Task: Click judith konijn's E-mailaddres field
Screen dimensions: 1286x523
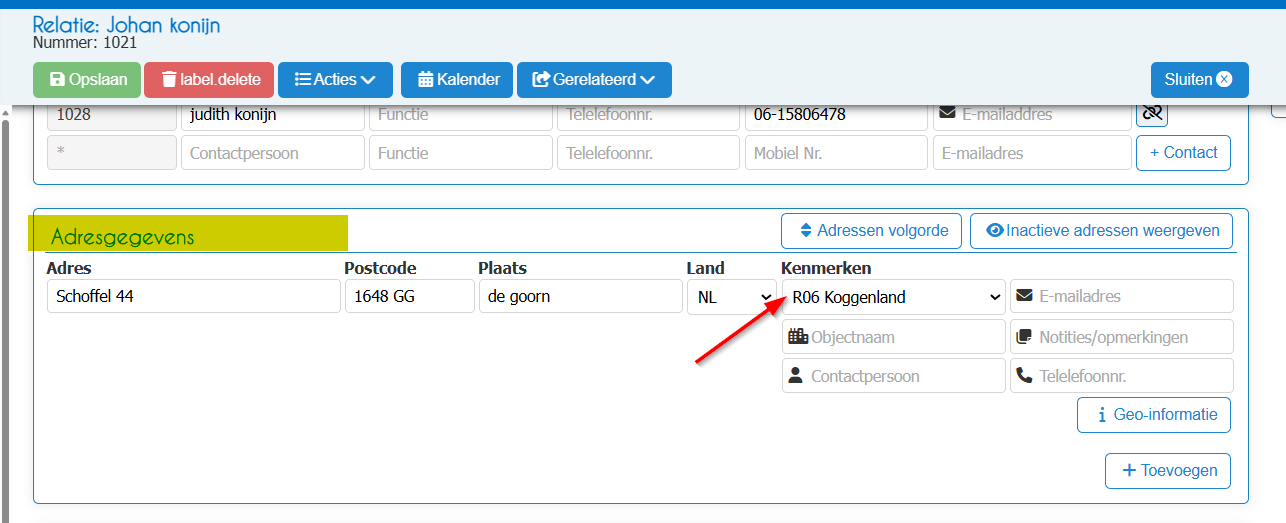Action: click(1032, 114)
